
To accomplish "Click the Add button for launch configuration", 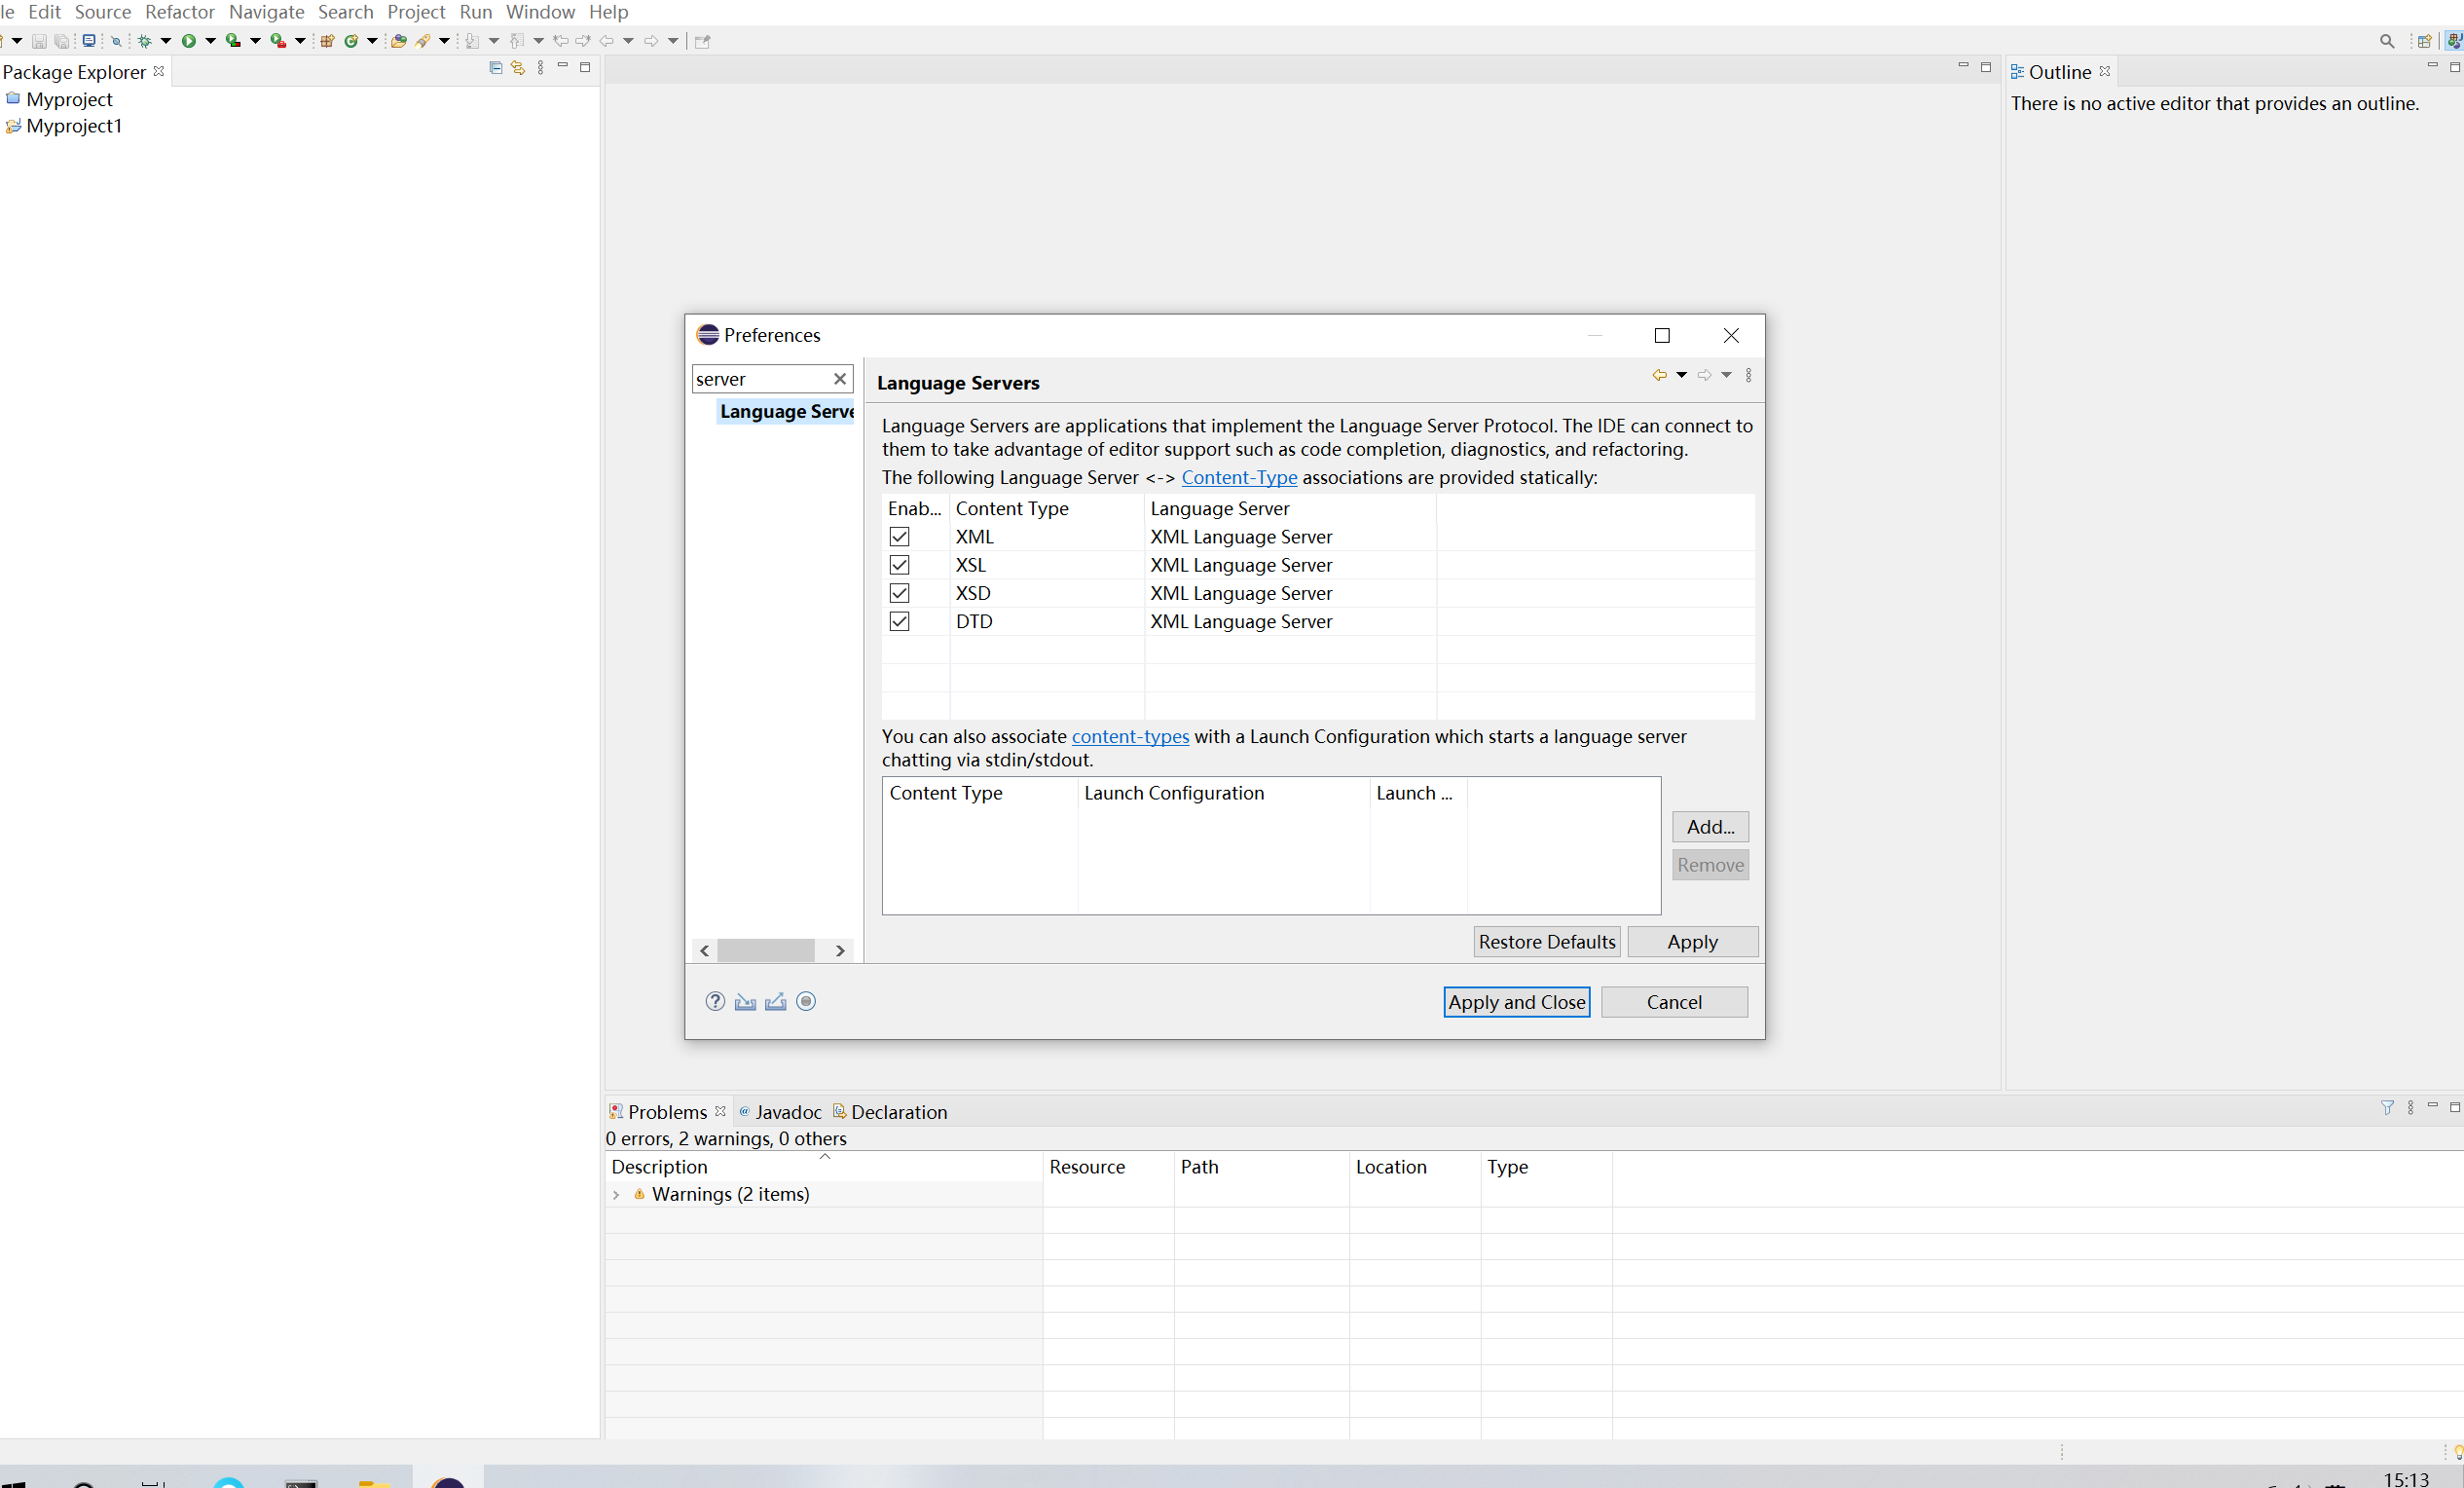I will (1708, 826).
